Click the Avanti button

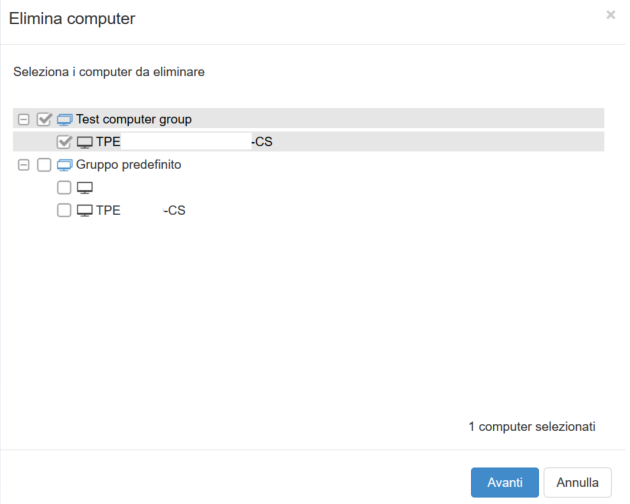click(505, 482)
